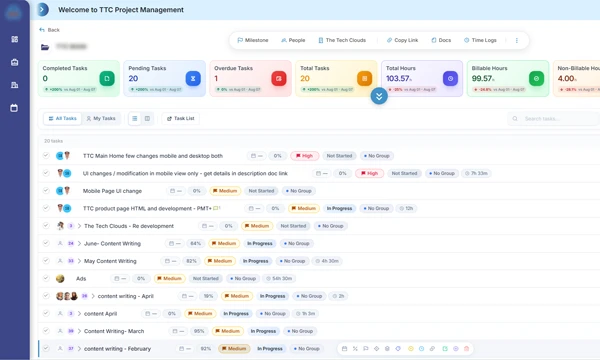Click the yellow smiley icon in the February row toolbar
The width and height of the screenshot is (600, 360).
(411, 349)
